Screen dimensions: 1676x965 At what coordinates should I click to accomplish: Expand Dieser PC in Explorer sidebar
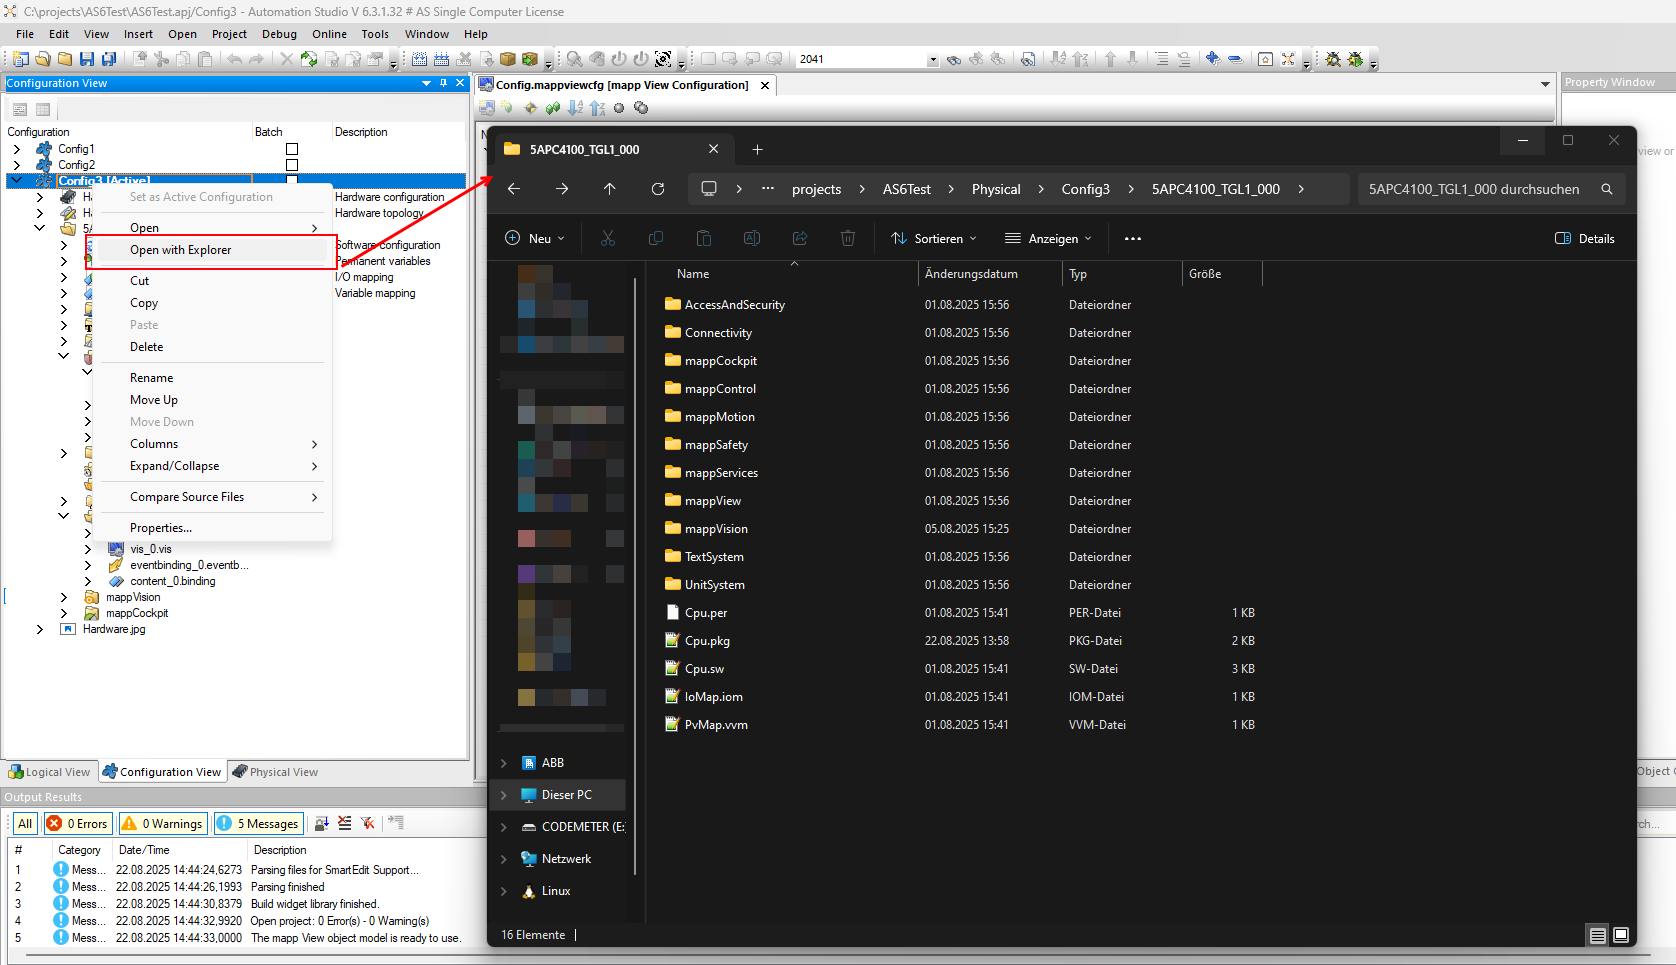504,795
